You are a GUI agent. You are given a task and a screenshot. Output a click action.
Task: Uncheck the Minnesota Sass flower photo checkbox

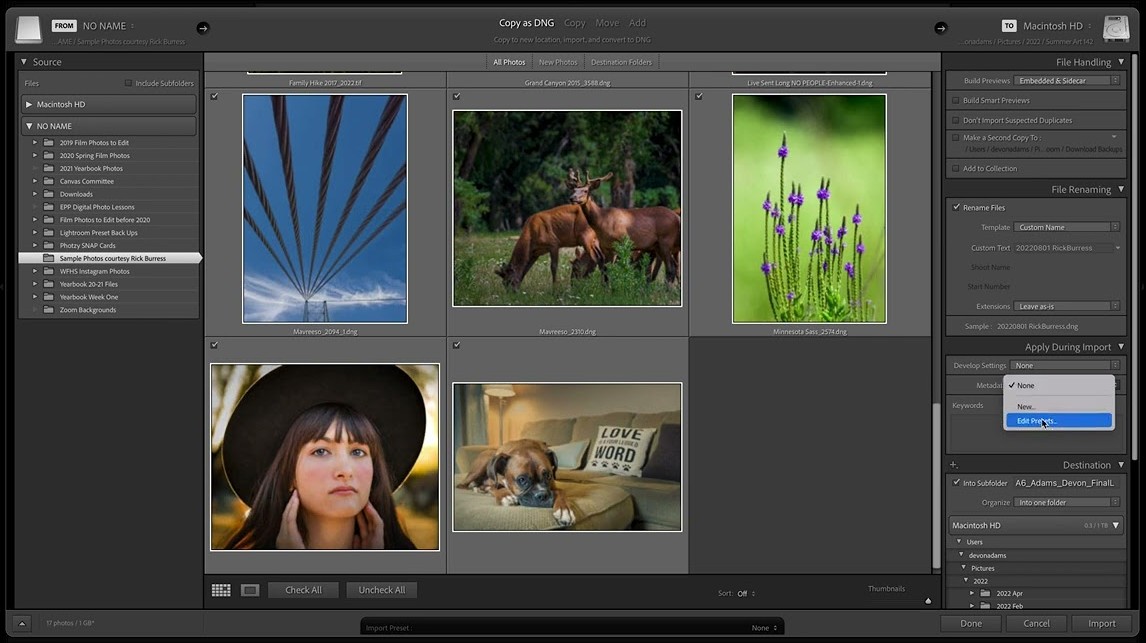699,96
